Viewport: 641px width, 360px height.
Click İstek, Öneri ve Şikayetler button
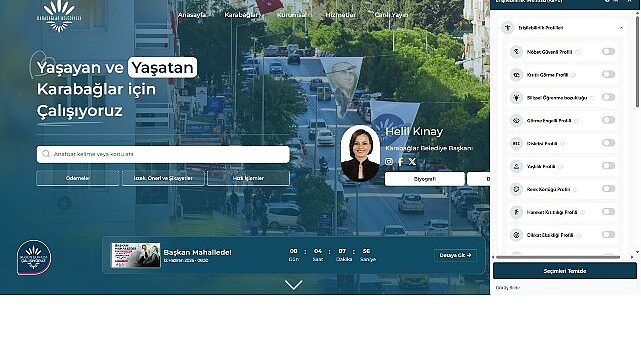click(x=163, y=178)
